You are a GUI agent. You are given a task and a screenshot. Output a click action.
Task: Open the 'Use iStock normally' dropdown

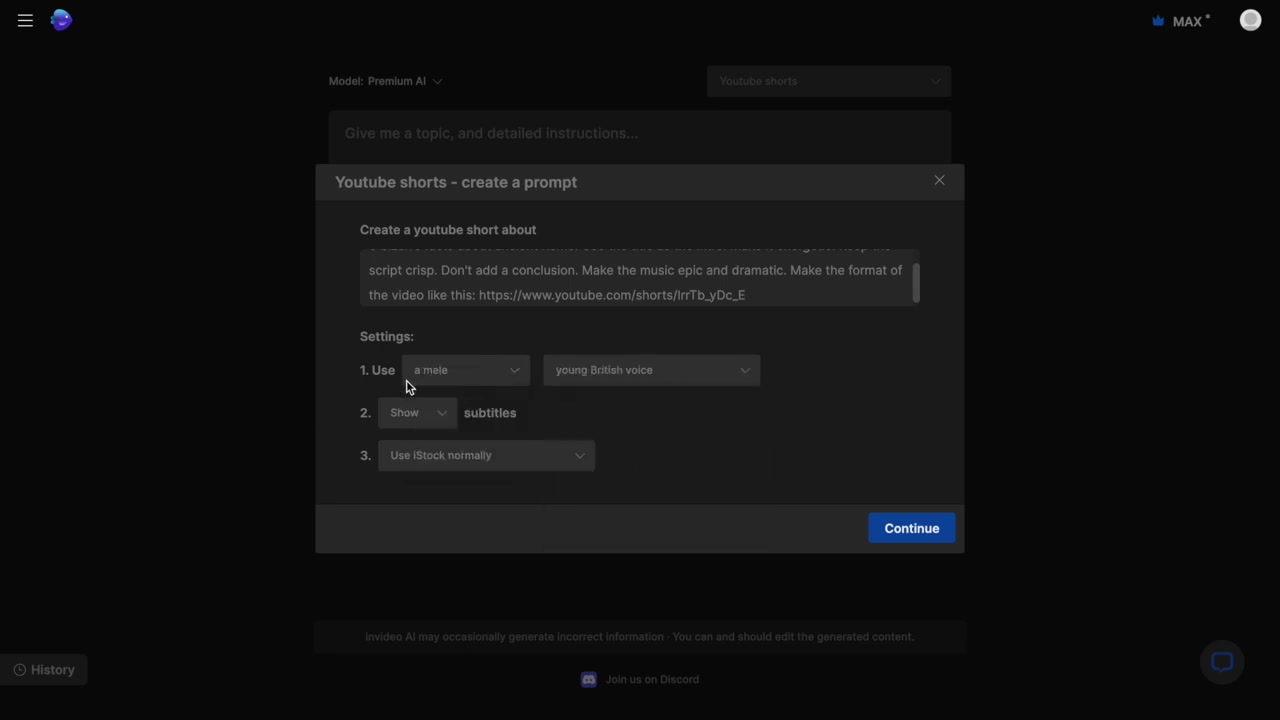[486, 456]
